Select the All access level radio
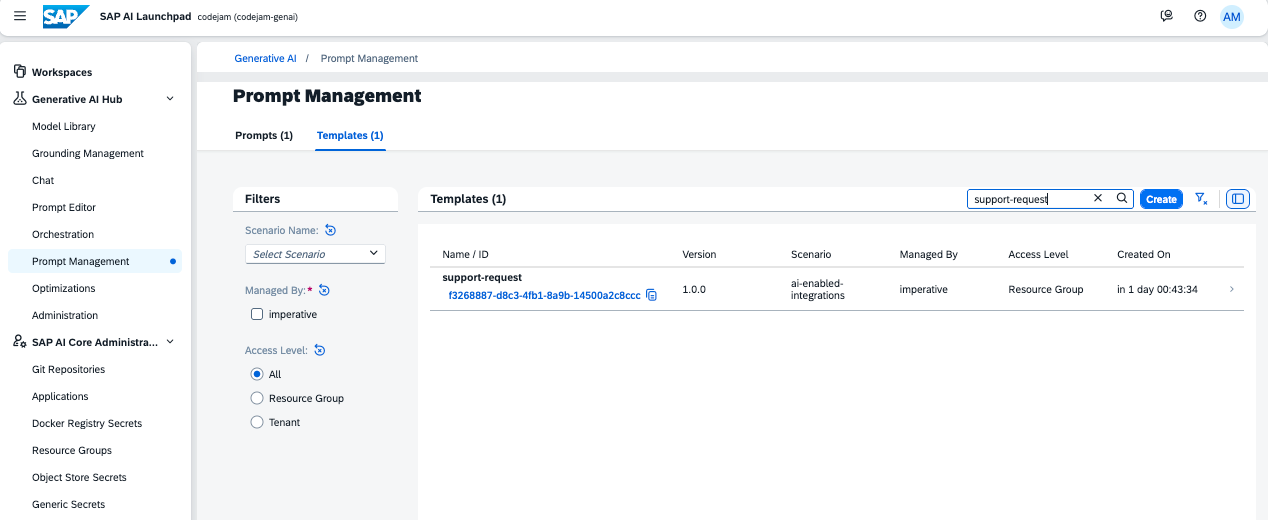Viewport: 1268px width, 520px height. [x=257, y=374]
